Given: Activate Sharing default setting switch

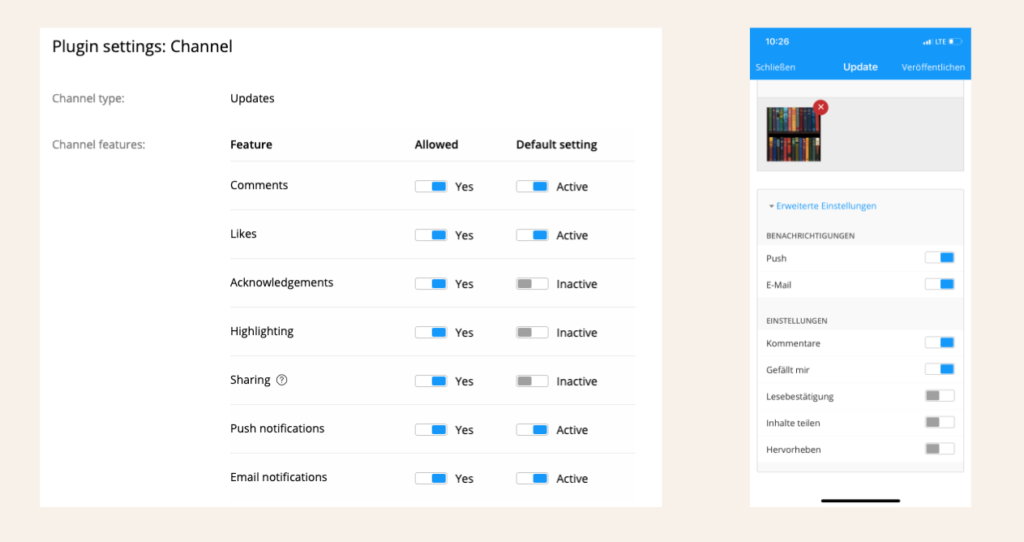Looking at the screenshot, I should coord(532,381).
